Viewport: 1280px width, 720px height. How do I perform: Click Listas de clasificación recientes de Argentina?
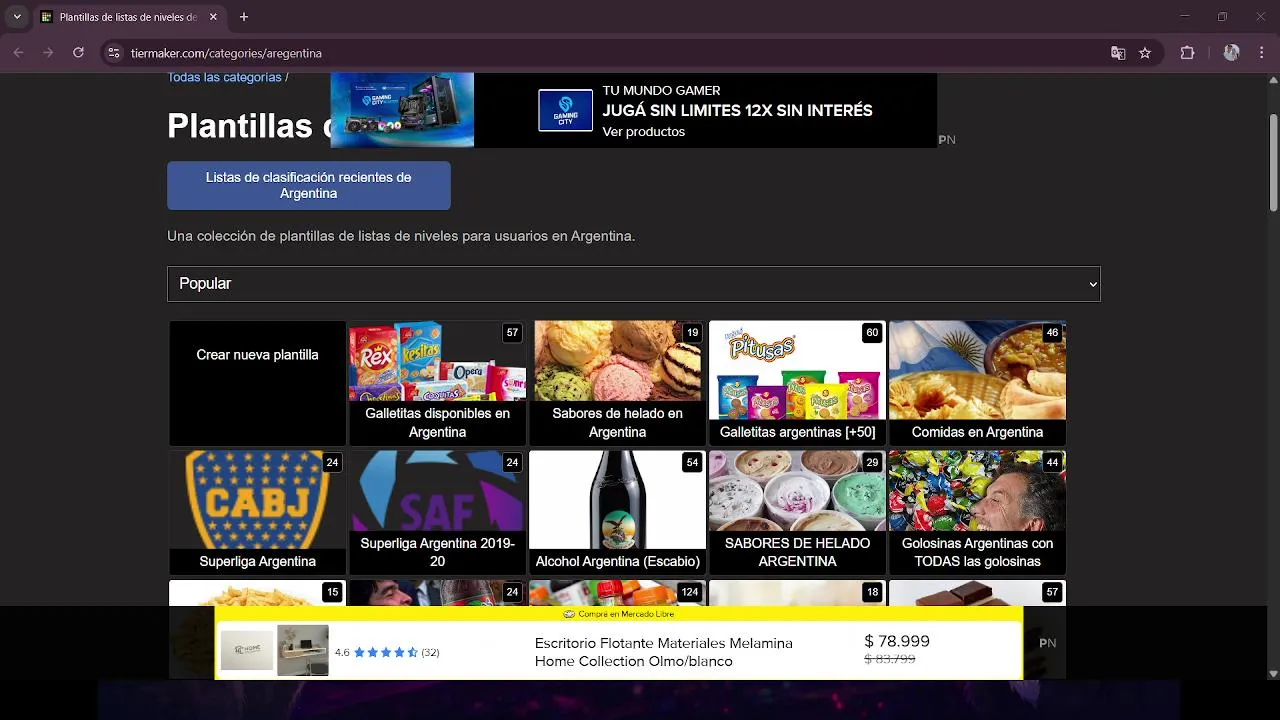pyautogui.click(x=309, y=185)
